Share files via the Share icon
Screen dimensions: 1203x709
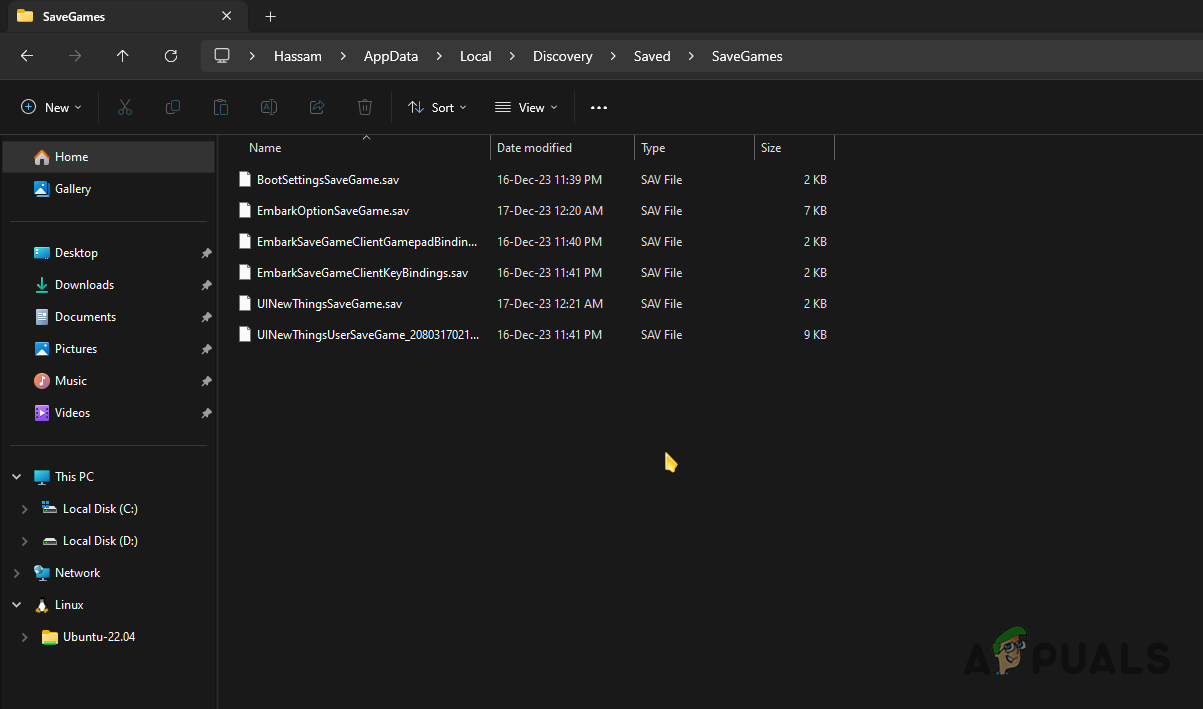316,107
